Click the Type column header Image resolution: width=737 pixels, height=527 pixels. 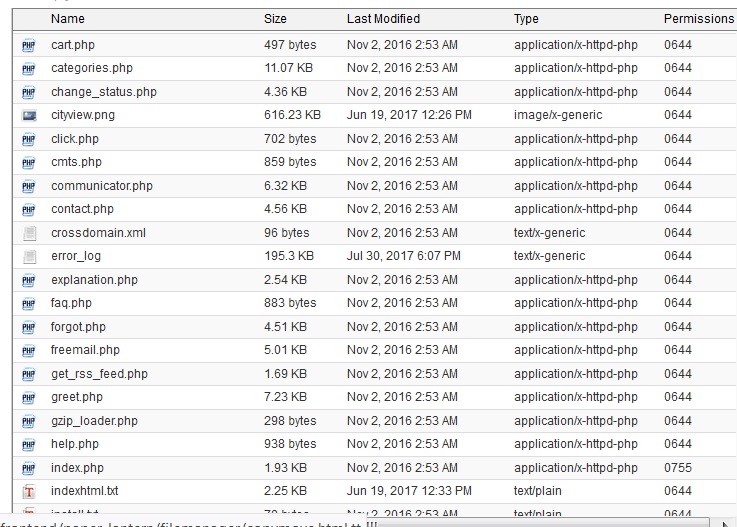[526, 19]
